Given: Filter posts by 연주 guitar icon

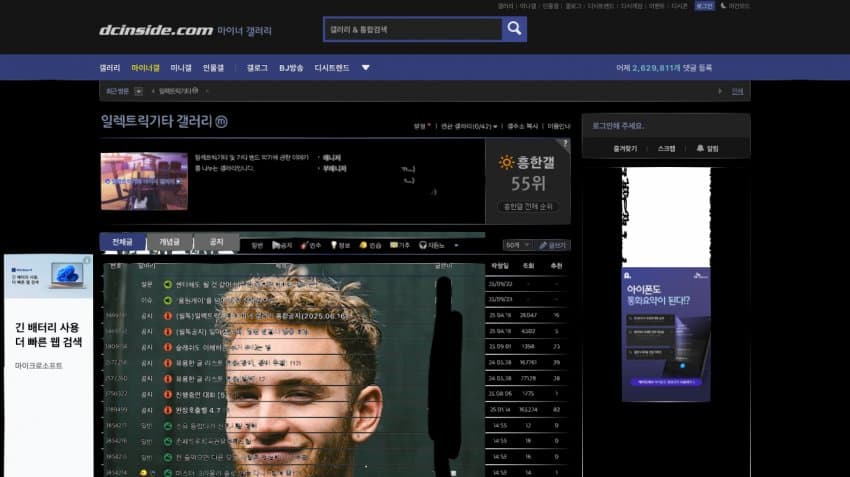Looking at the screenshot, I should (314, 244).
